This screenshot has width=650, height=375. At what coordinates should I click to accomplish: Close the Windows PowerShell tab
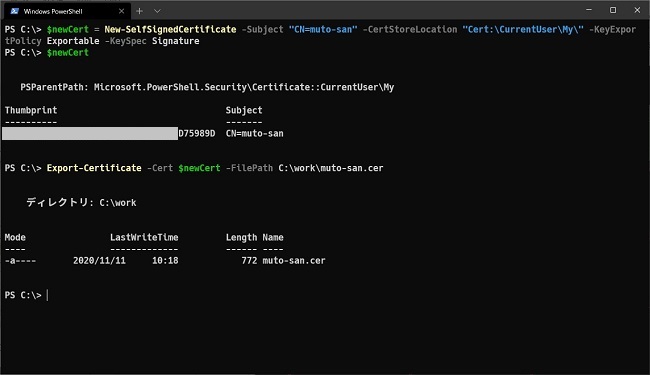(x=121, y=11)
